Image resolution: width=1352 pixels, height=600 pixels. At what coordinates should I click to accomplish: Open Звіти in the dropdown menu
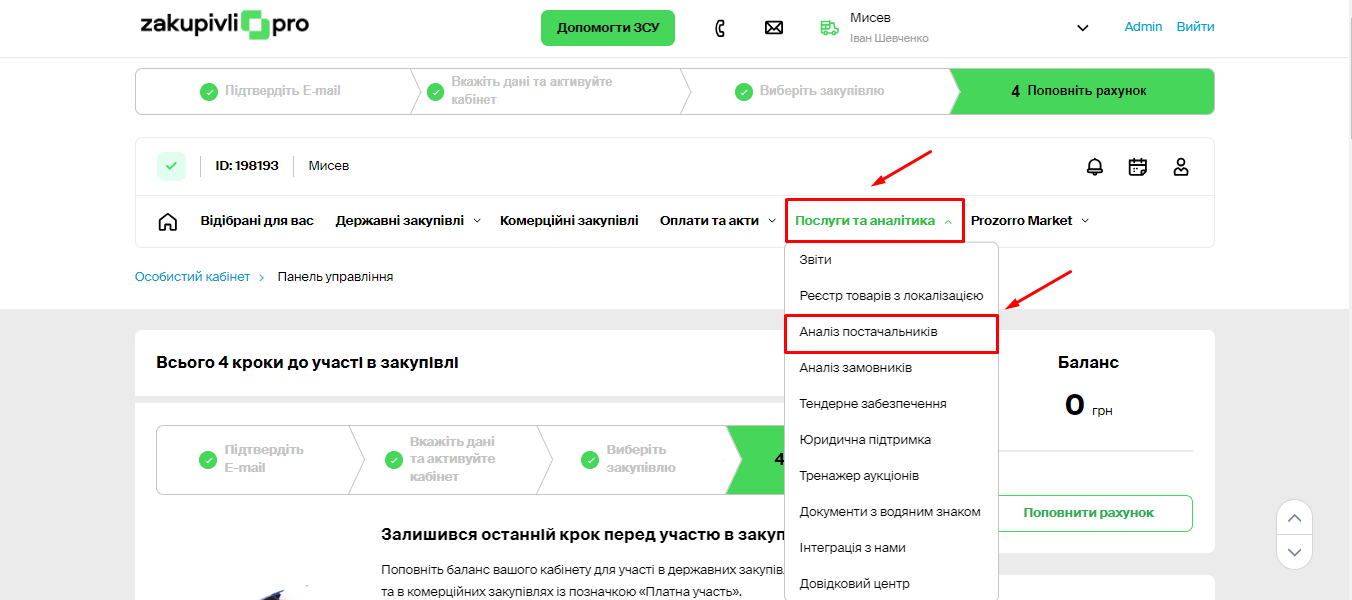[815, 260]
